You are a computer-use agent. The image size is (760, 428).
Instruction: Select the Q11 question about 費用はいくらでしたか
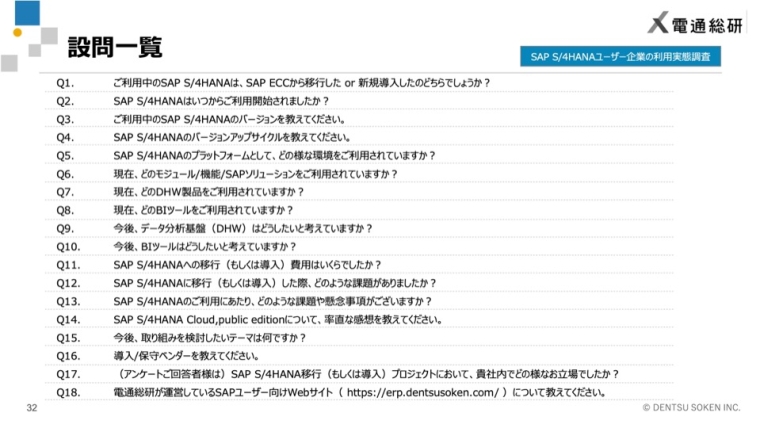247,265
